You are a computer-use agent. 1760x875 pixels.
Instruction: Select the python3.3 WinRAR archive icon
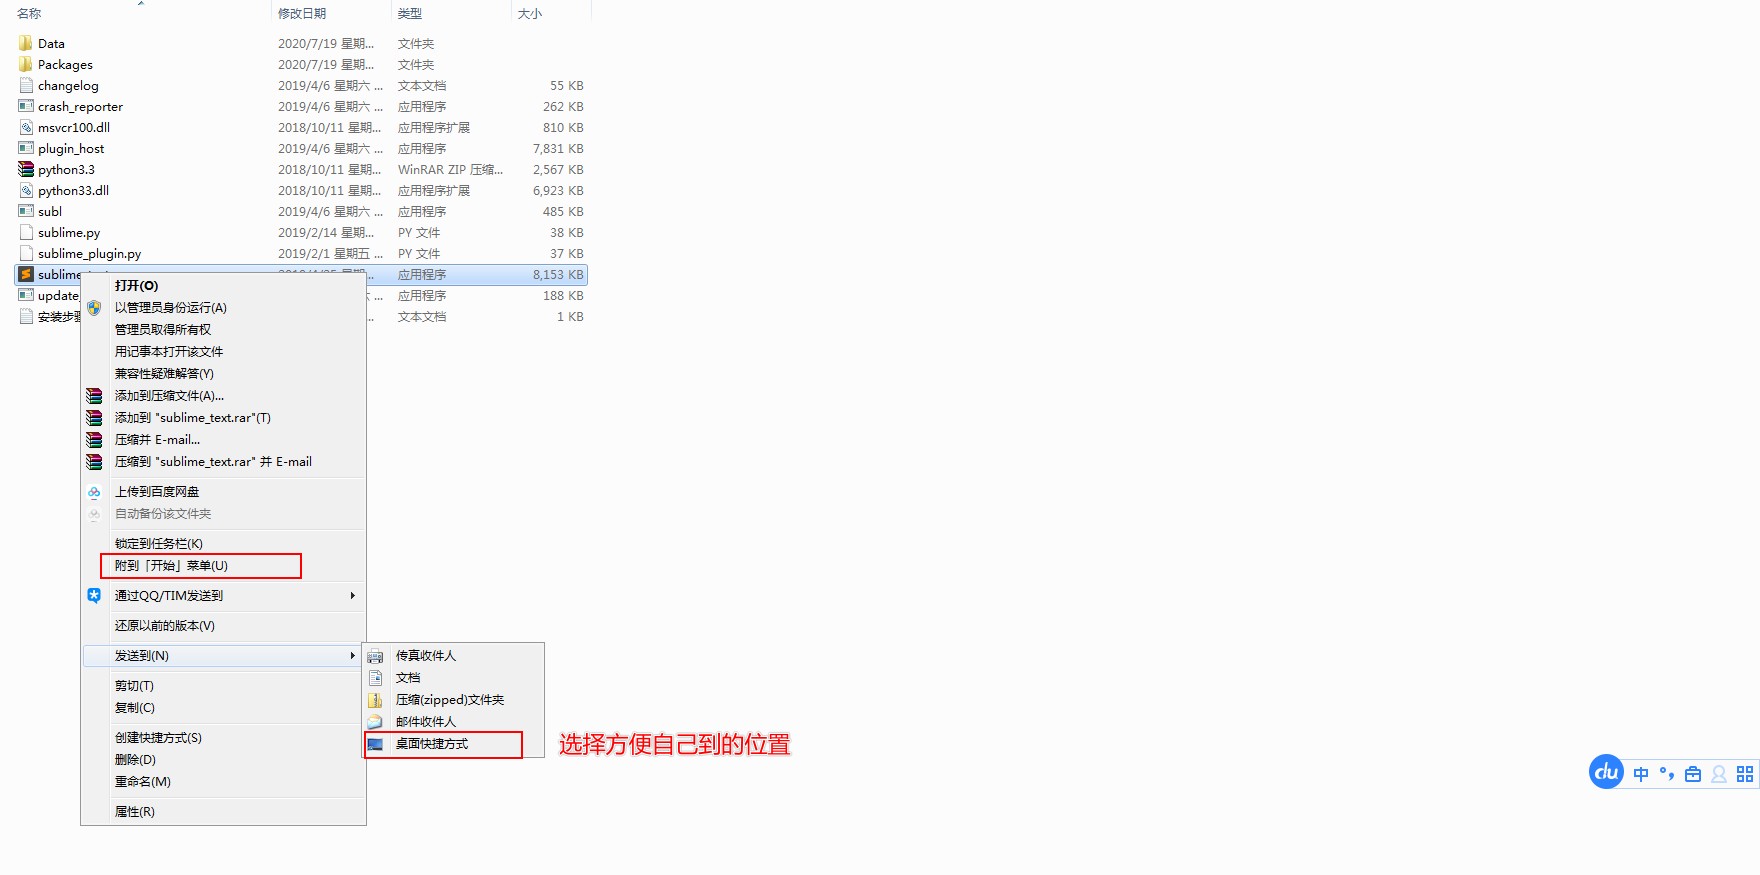click(26, 169)
